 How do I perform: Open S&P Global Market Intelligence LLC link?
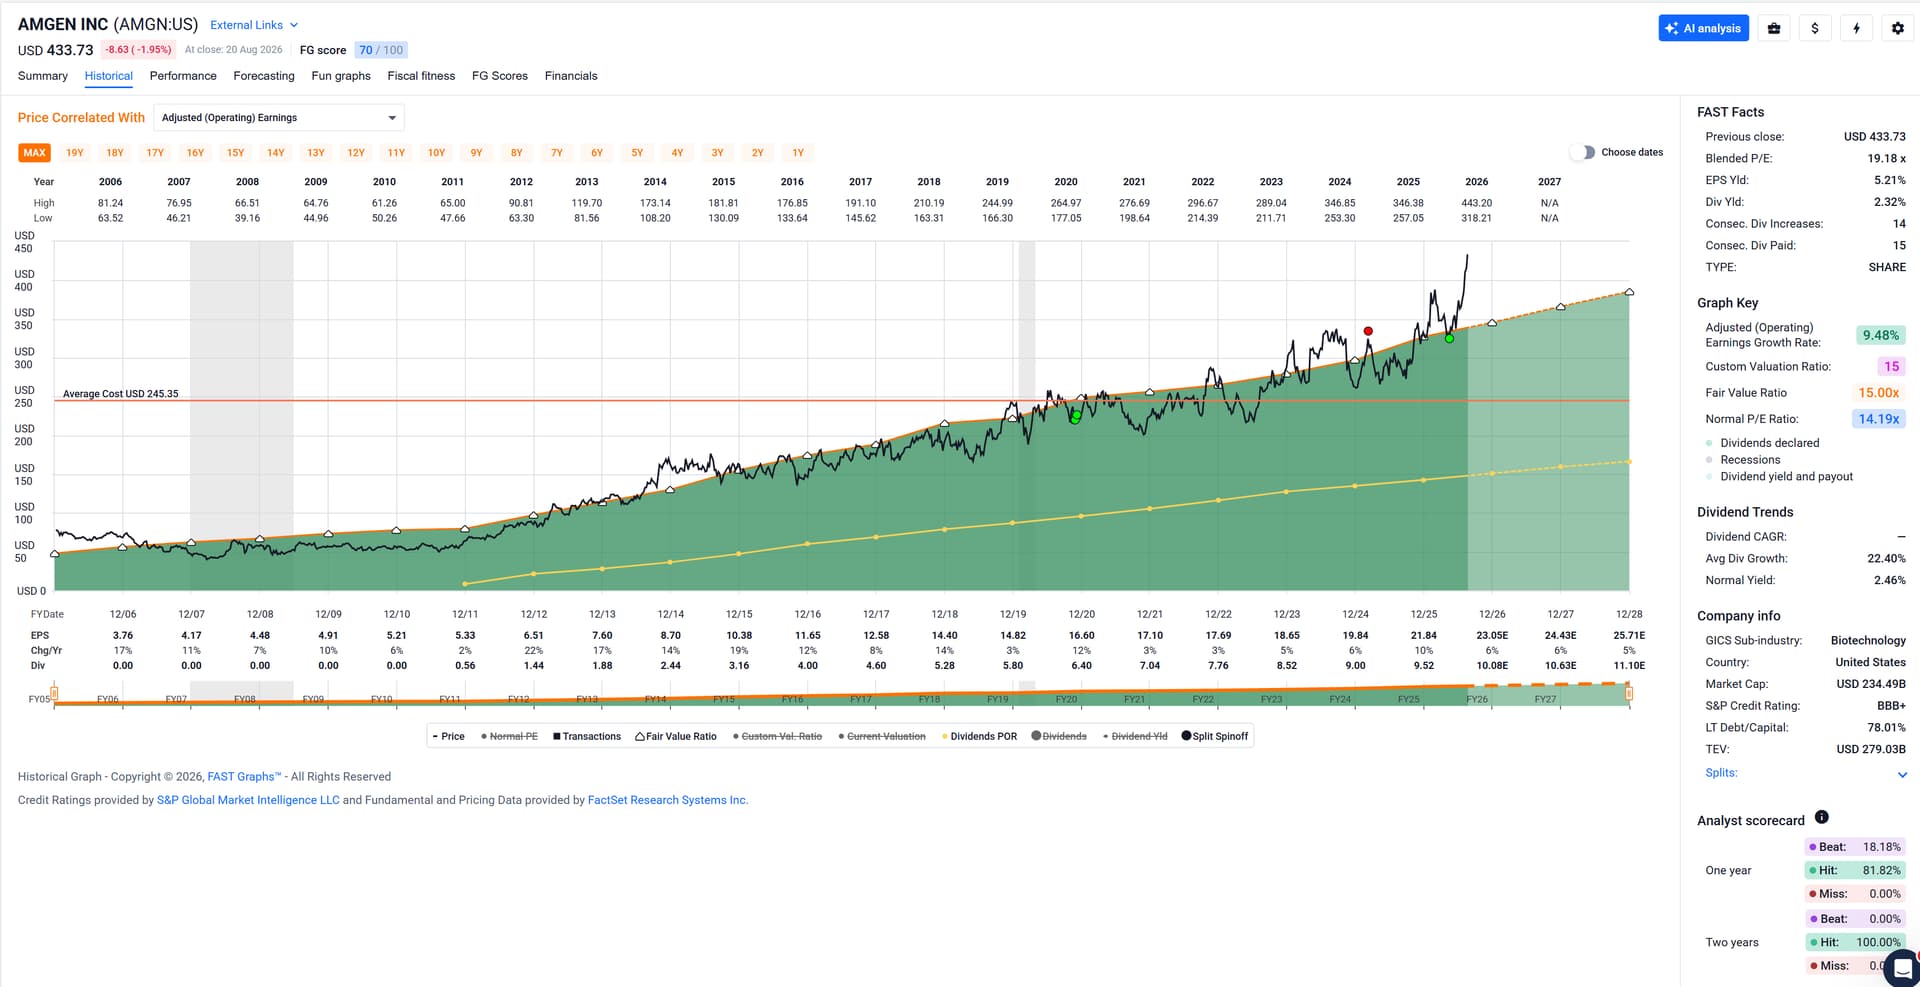[x=248, y=800]
